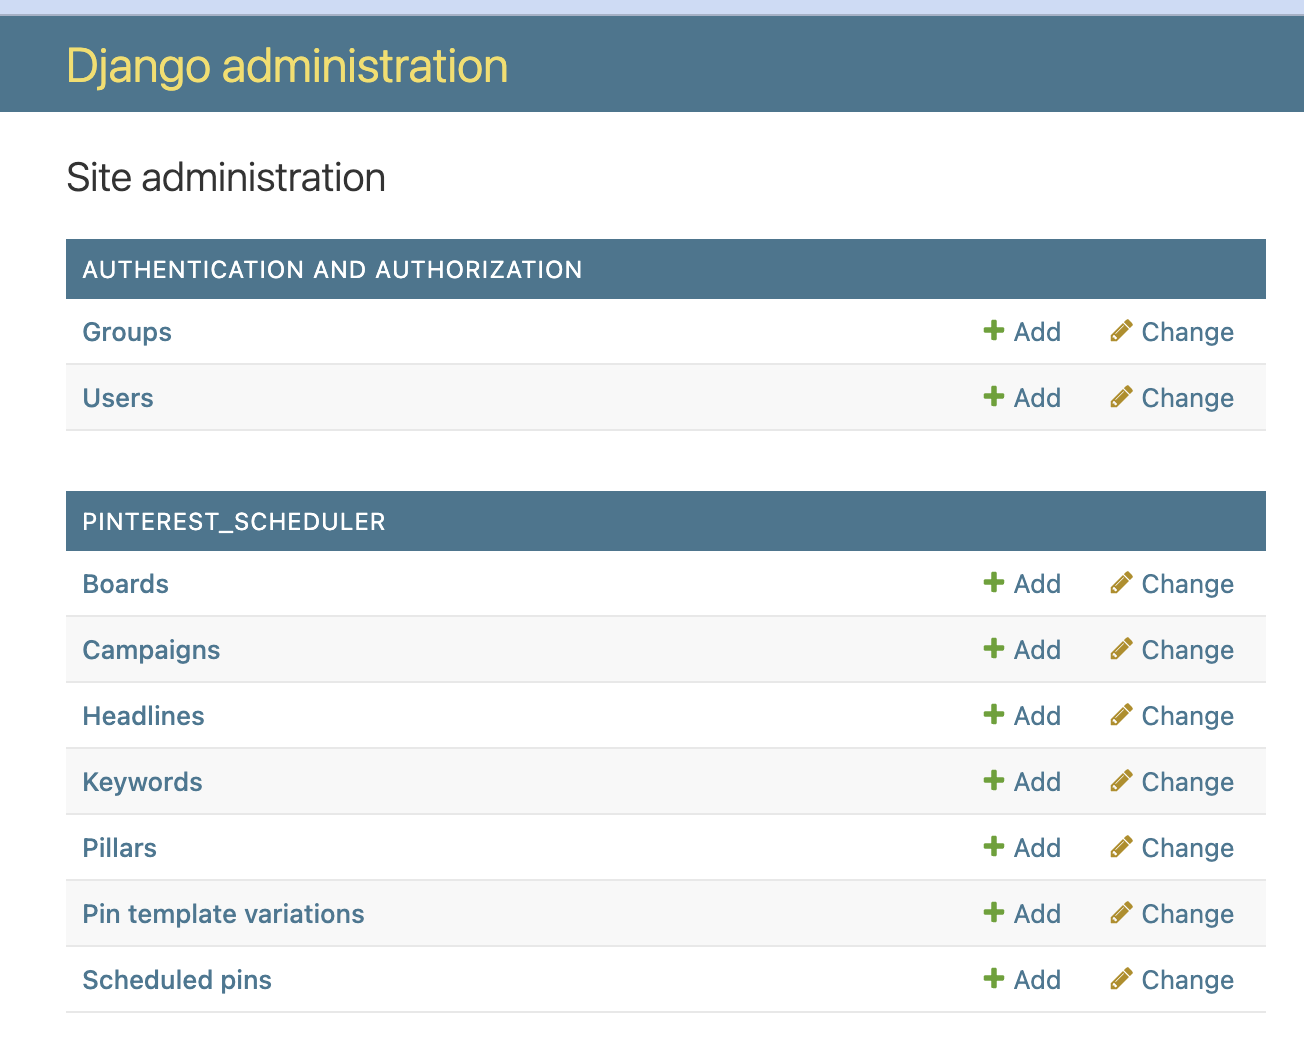Click the Add text for Keywords
Screen dimensions: 1304x1058
[x=1037, y=782]
